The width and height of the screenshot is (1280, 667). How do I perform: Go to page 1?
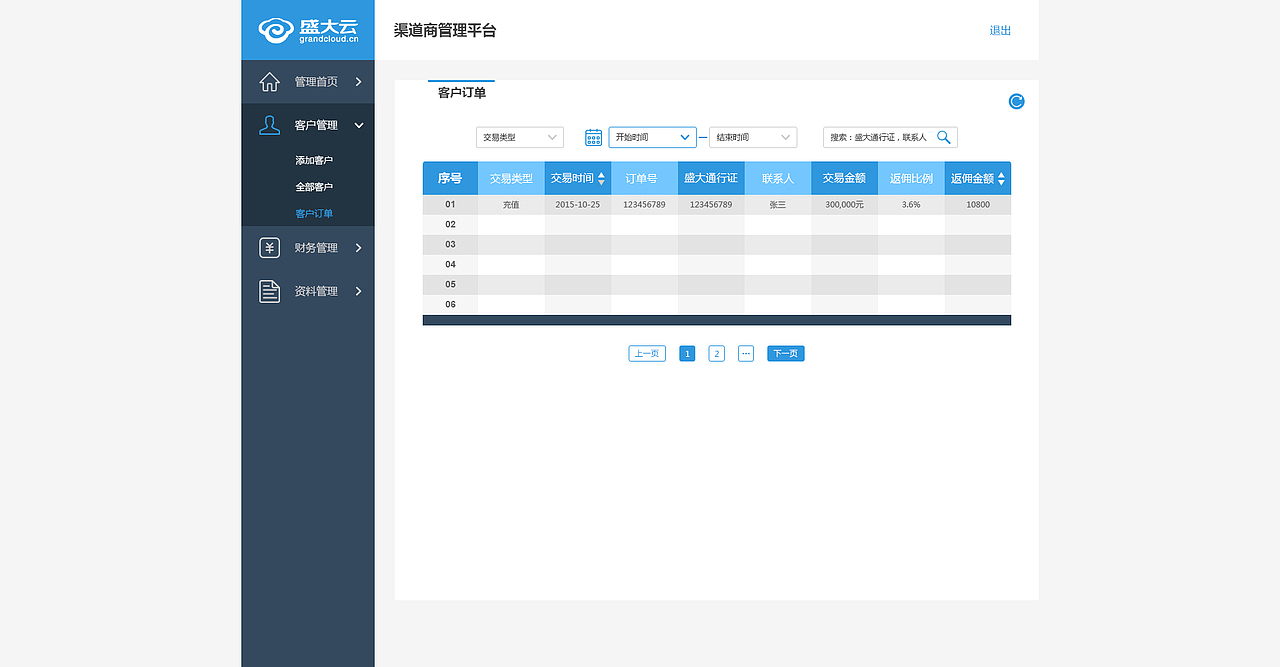coord(687,353)
